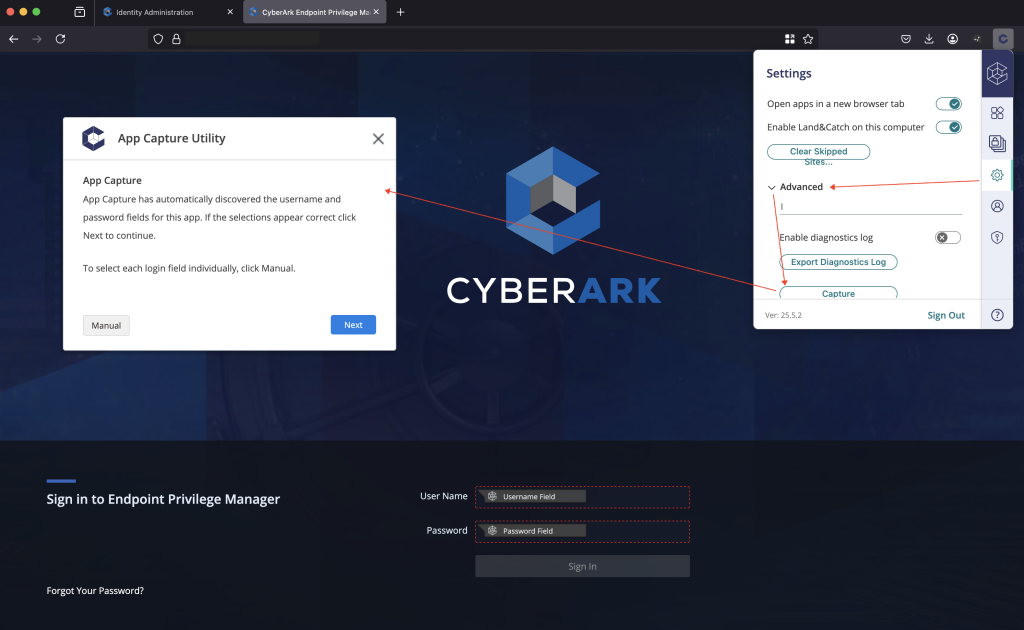Click the Sign Out link
This screenshot has width=1024, height=630.
946,315
